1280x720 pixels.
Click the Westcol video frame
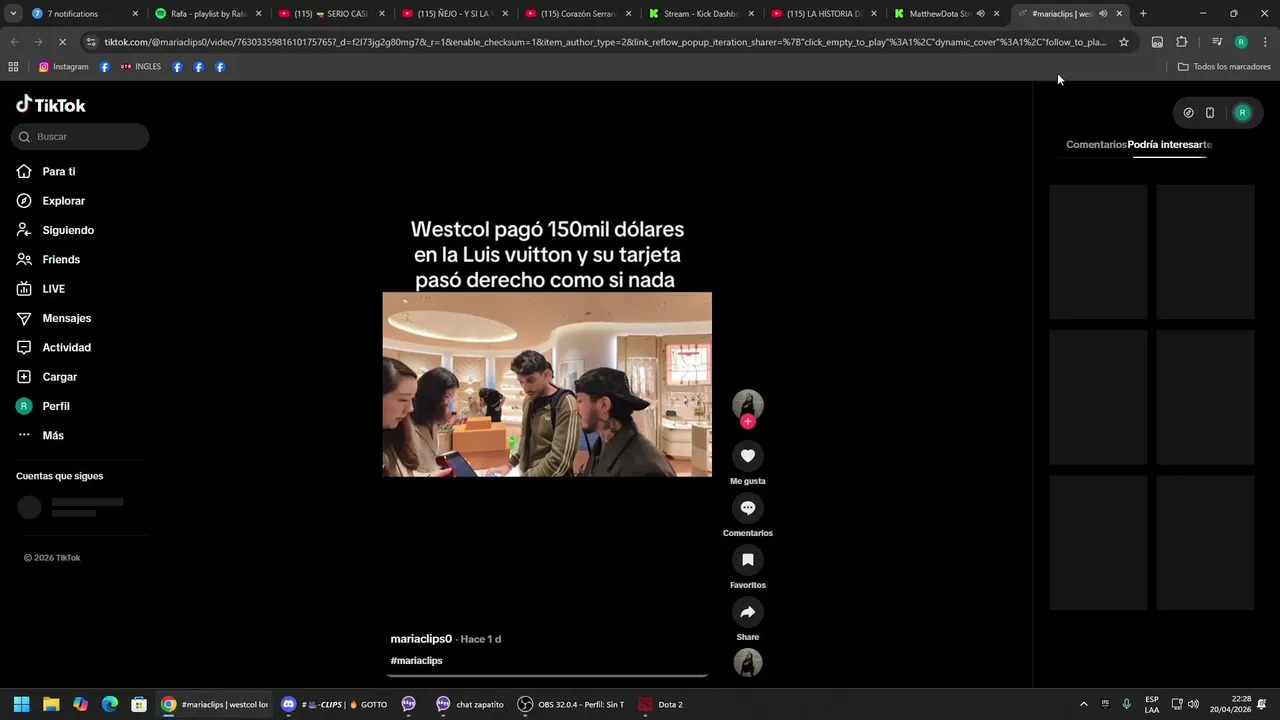click(547, 384)
